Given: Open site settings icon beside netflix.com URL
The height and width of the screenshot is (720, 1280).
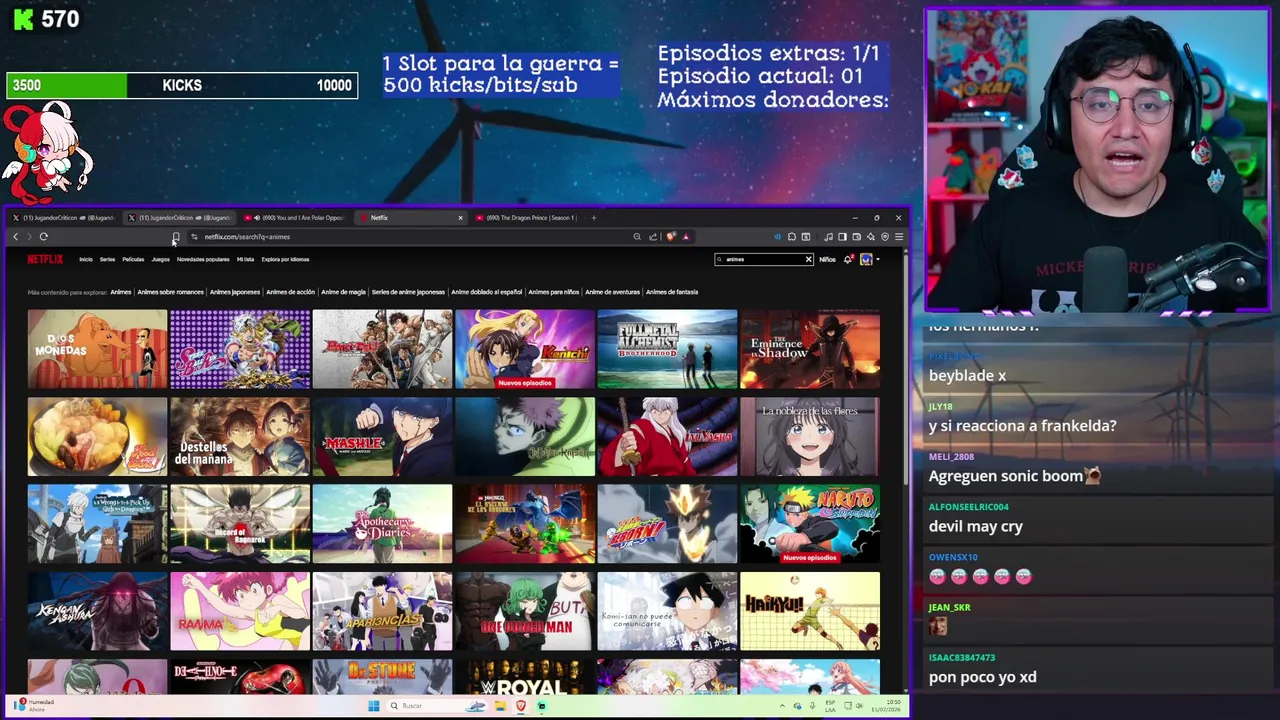Looking at the screenshot, I should coord(194,237).
